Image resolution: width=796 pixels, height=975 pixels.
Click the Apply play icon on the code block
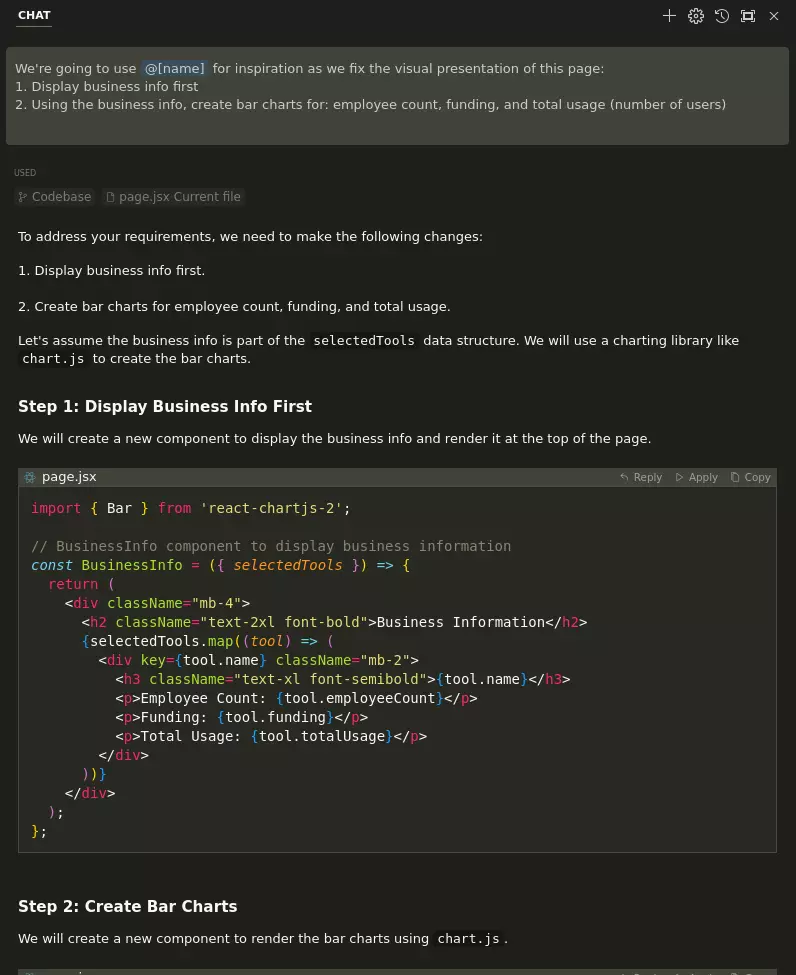[x=682, y=477]
